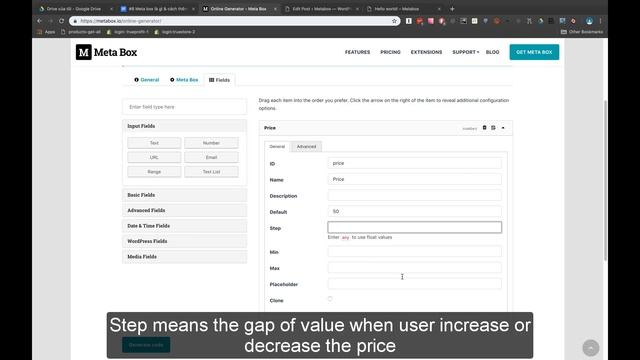Open the Extensions menu item
Image resolution: width=640 pixels, height=360 pixels.
(426, 52)
